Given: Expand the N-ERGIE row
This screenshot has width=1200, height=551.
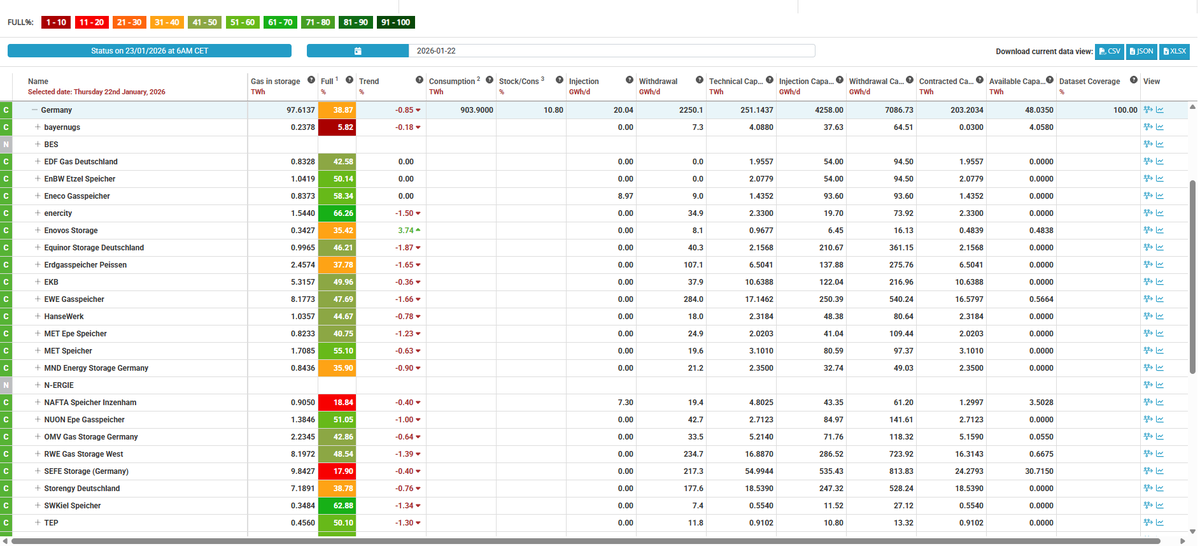Looking at the screenshot, I should point(38,385).
